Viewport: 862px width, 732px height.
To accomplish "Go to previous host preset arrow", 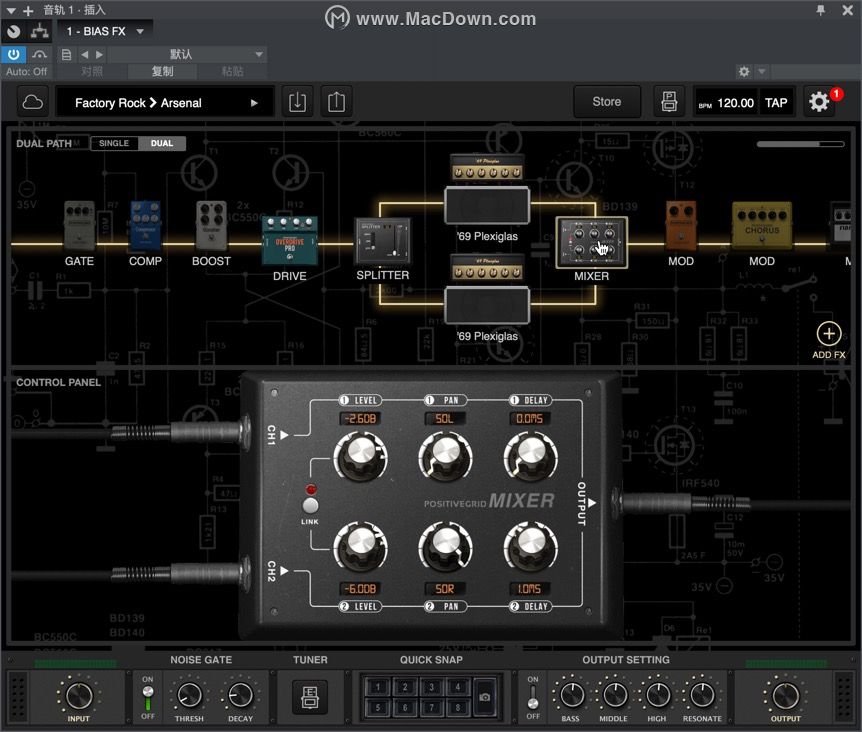I will [x=85, y=54].
